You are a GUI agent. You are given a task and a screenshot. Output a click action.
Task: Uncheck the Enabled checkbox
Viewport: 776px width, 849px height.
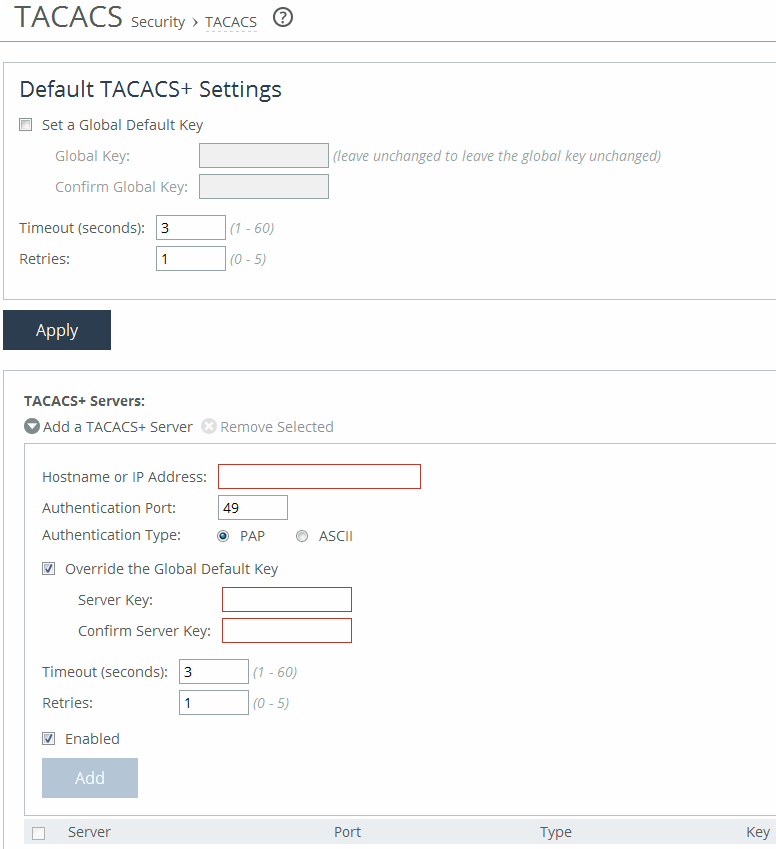tap(49, 739)
